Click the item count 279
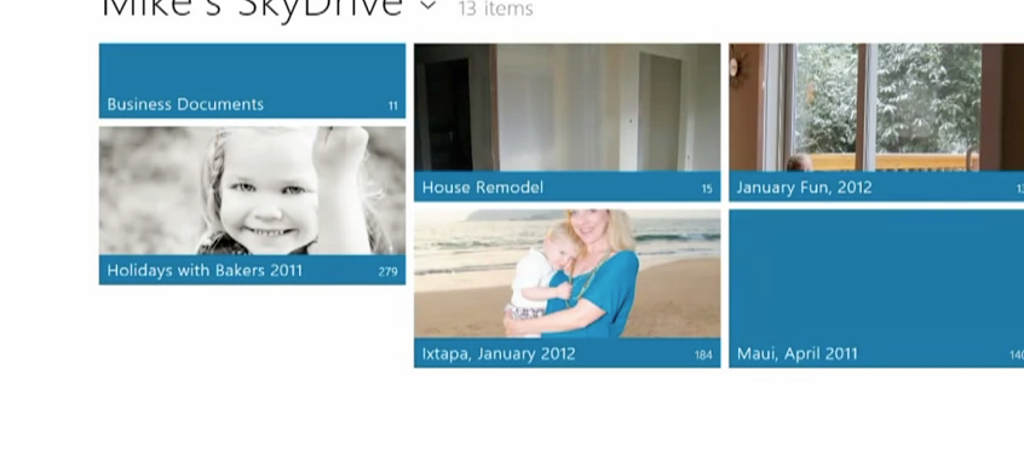Viewport: 1024px width, 450px height. click(388, 272)
